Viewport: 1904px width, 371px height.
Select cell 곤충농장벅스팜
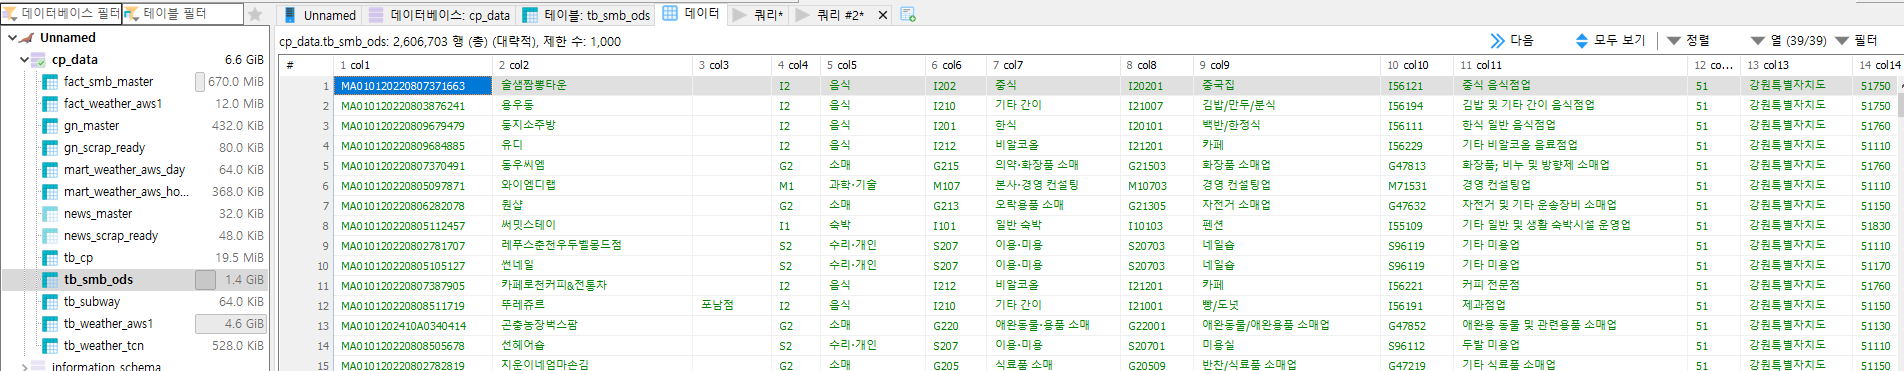point(593,326)
